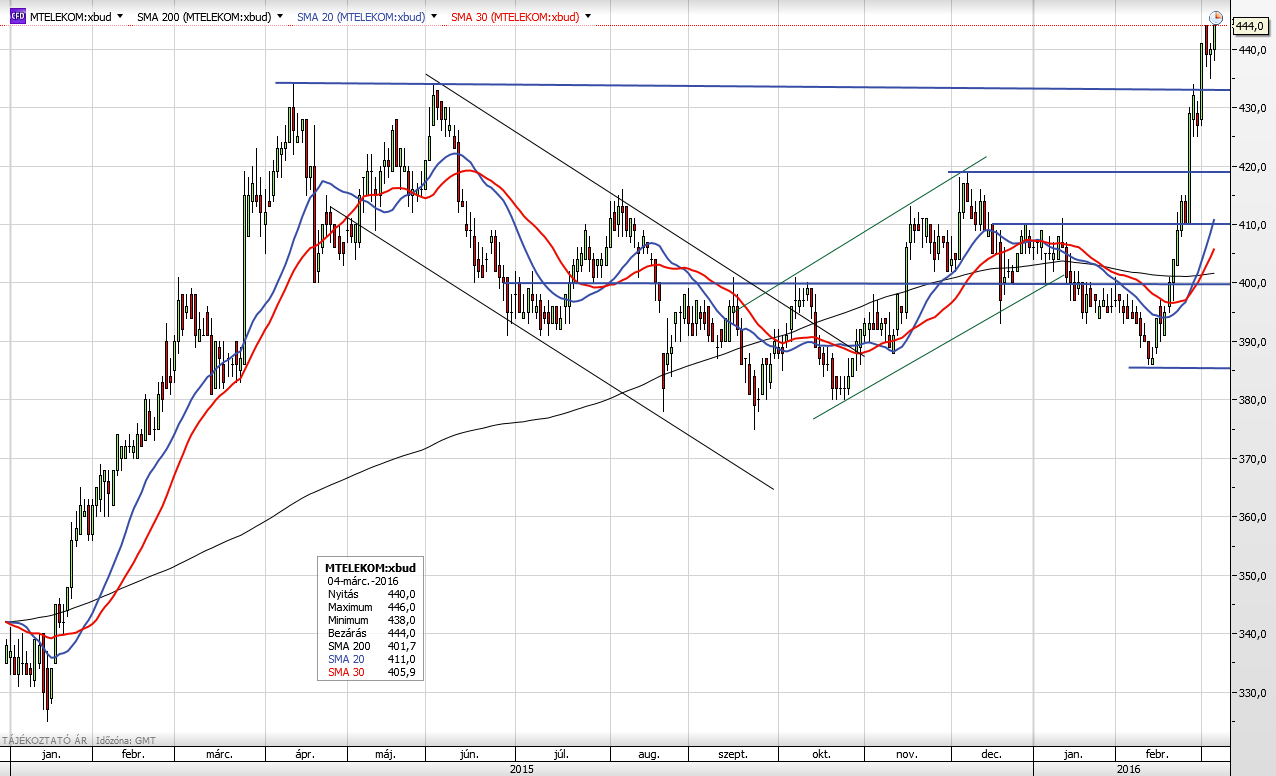Click the 360,0 price axis label
The image size is (1276, 776).
click(1253, 518)
